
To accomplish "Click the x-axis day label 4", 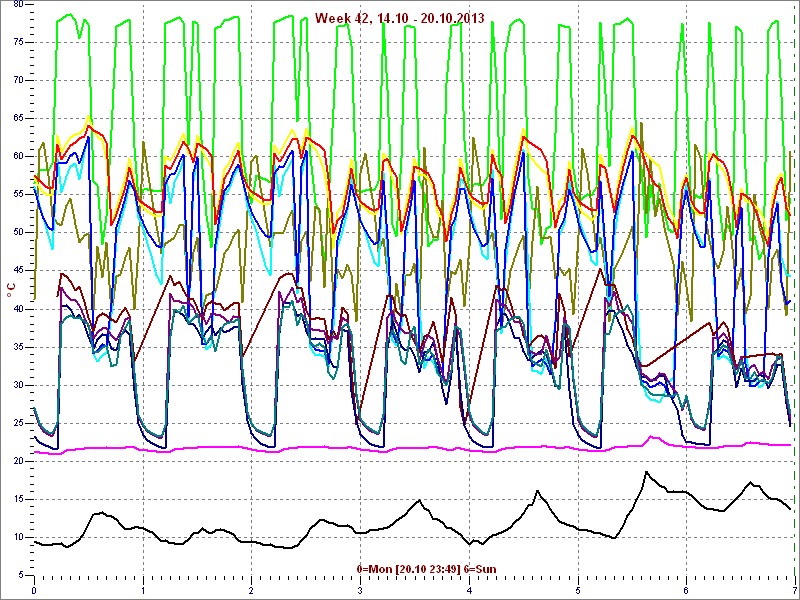I will (x=469, y=591).
